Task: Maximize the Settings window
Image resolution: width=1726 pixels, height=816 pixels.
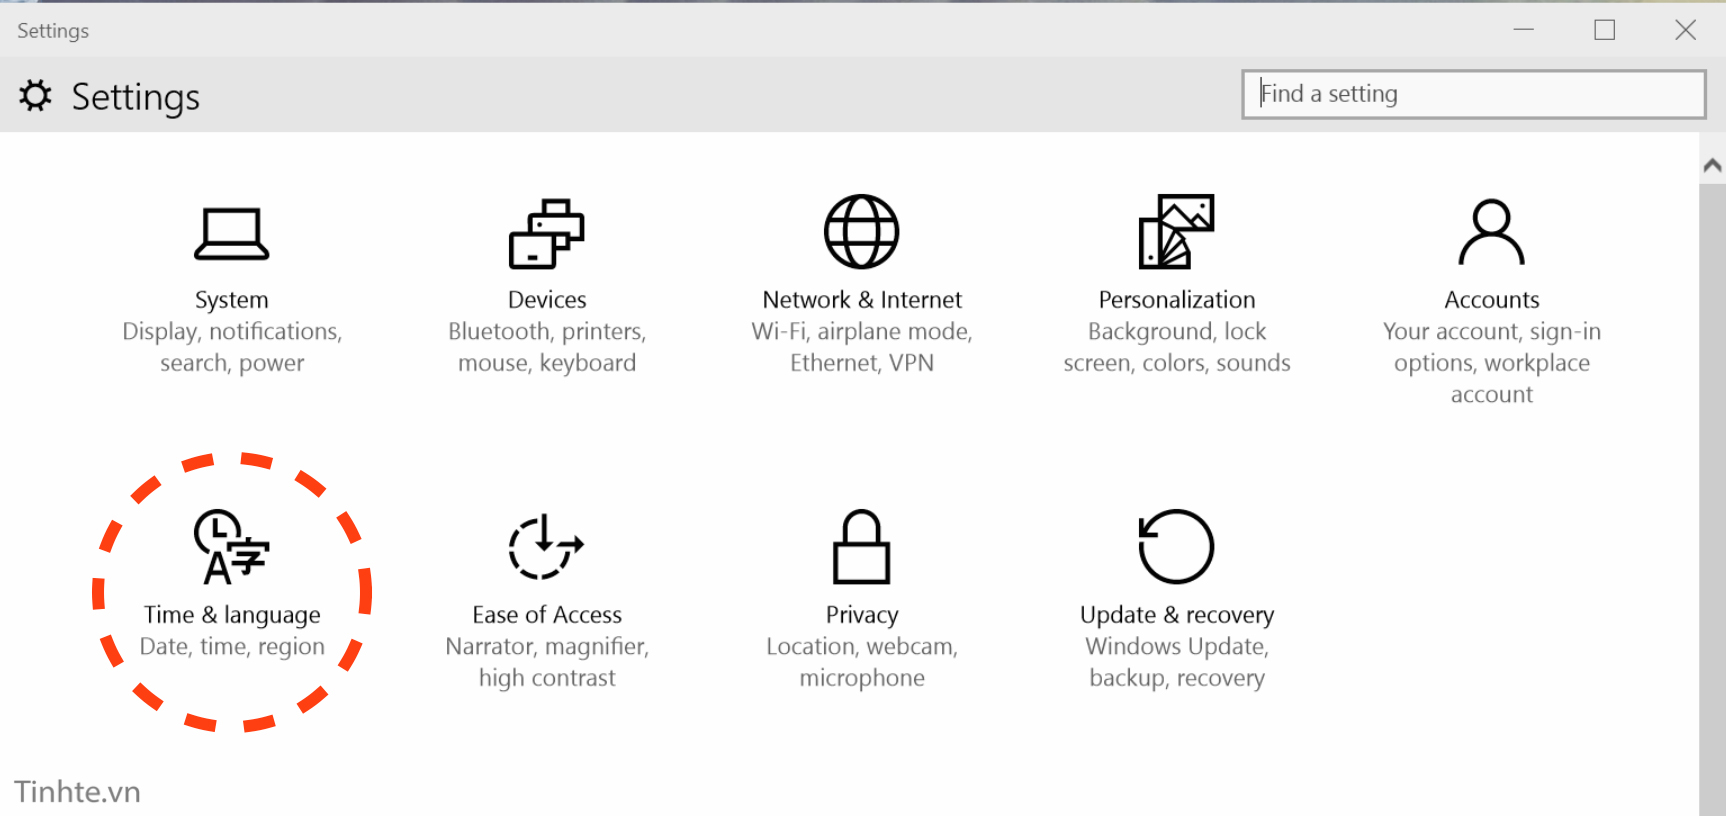Action: click(1604, 30)
